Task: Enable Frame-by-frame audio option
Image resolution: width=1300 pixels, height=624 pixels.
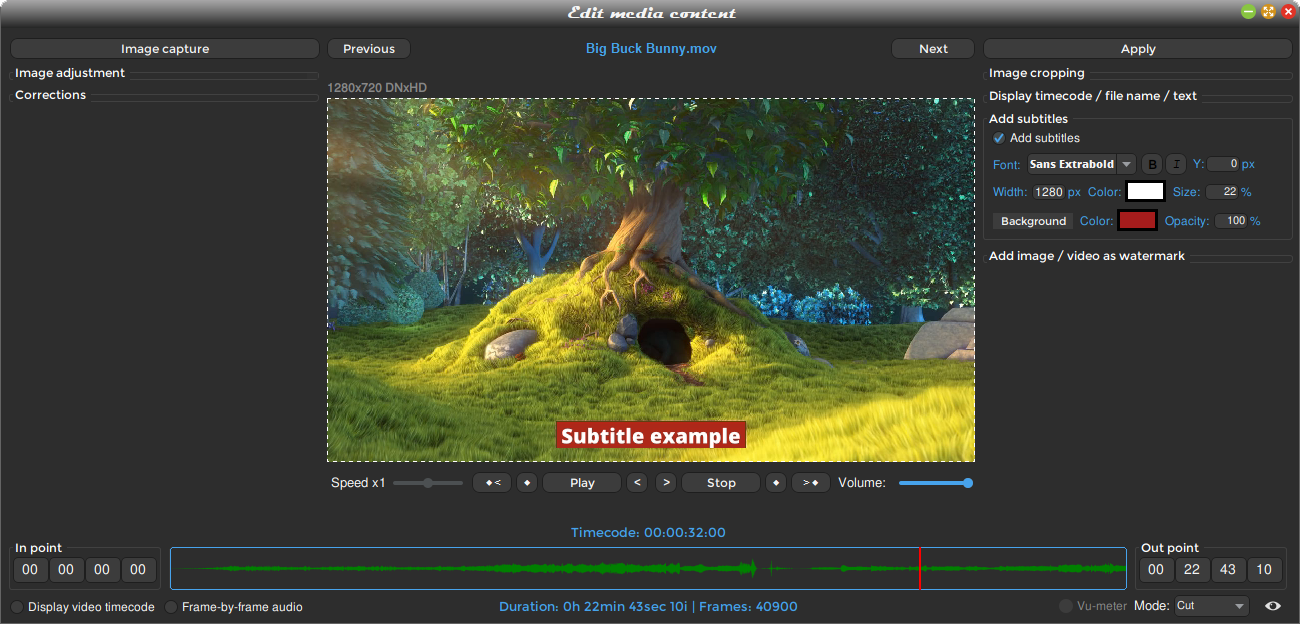Action: pos(172,607)
